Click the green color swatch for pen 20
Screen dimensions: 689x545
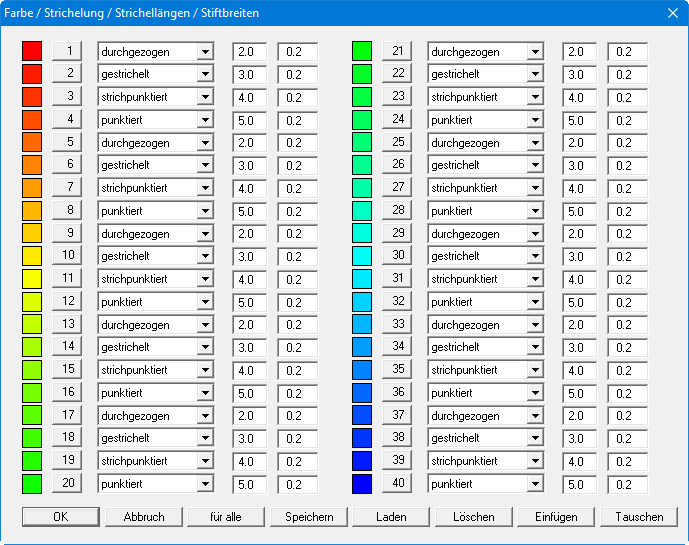[x=32, y=484]
